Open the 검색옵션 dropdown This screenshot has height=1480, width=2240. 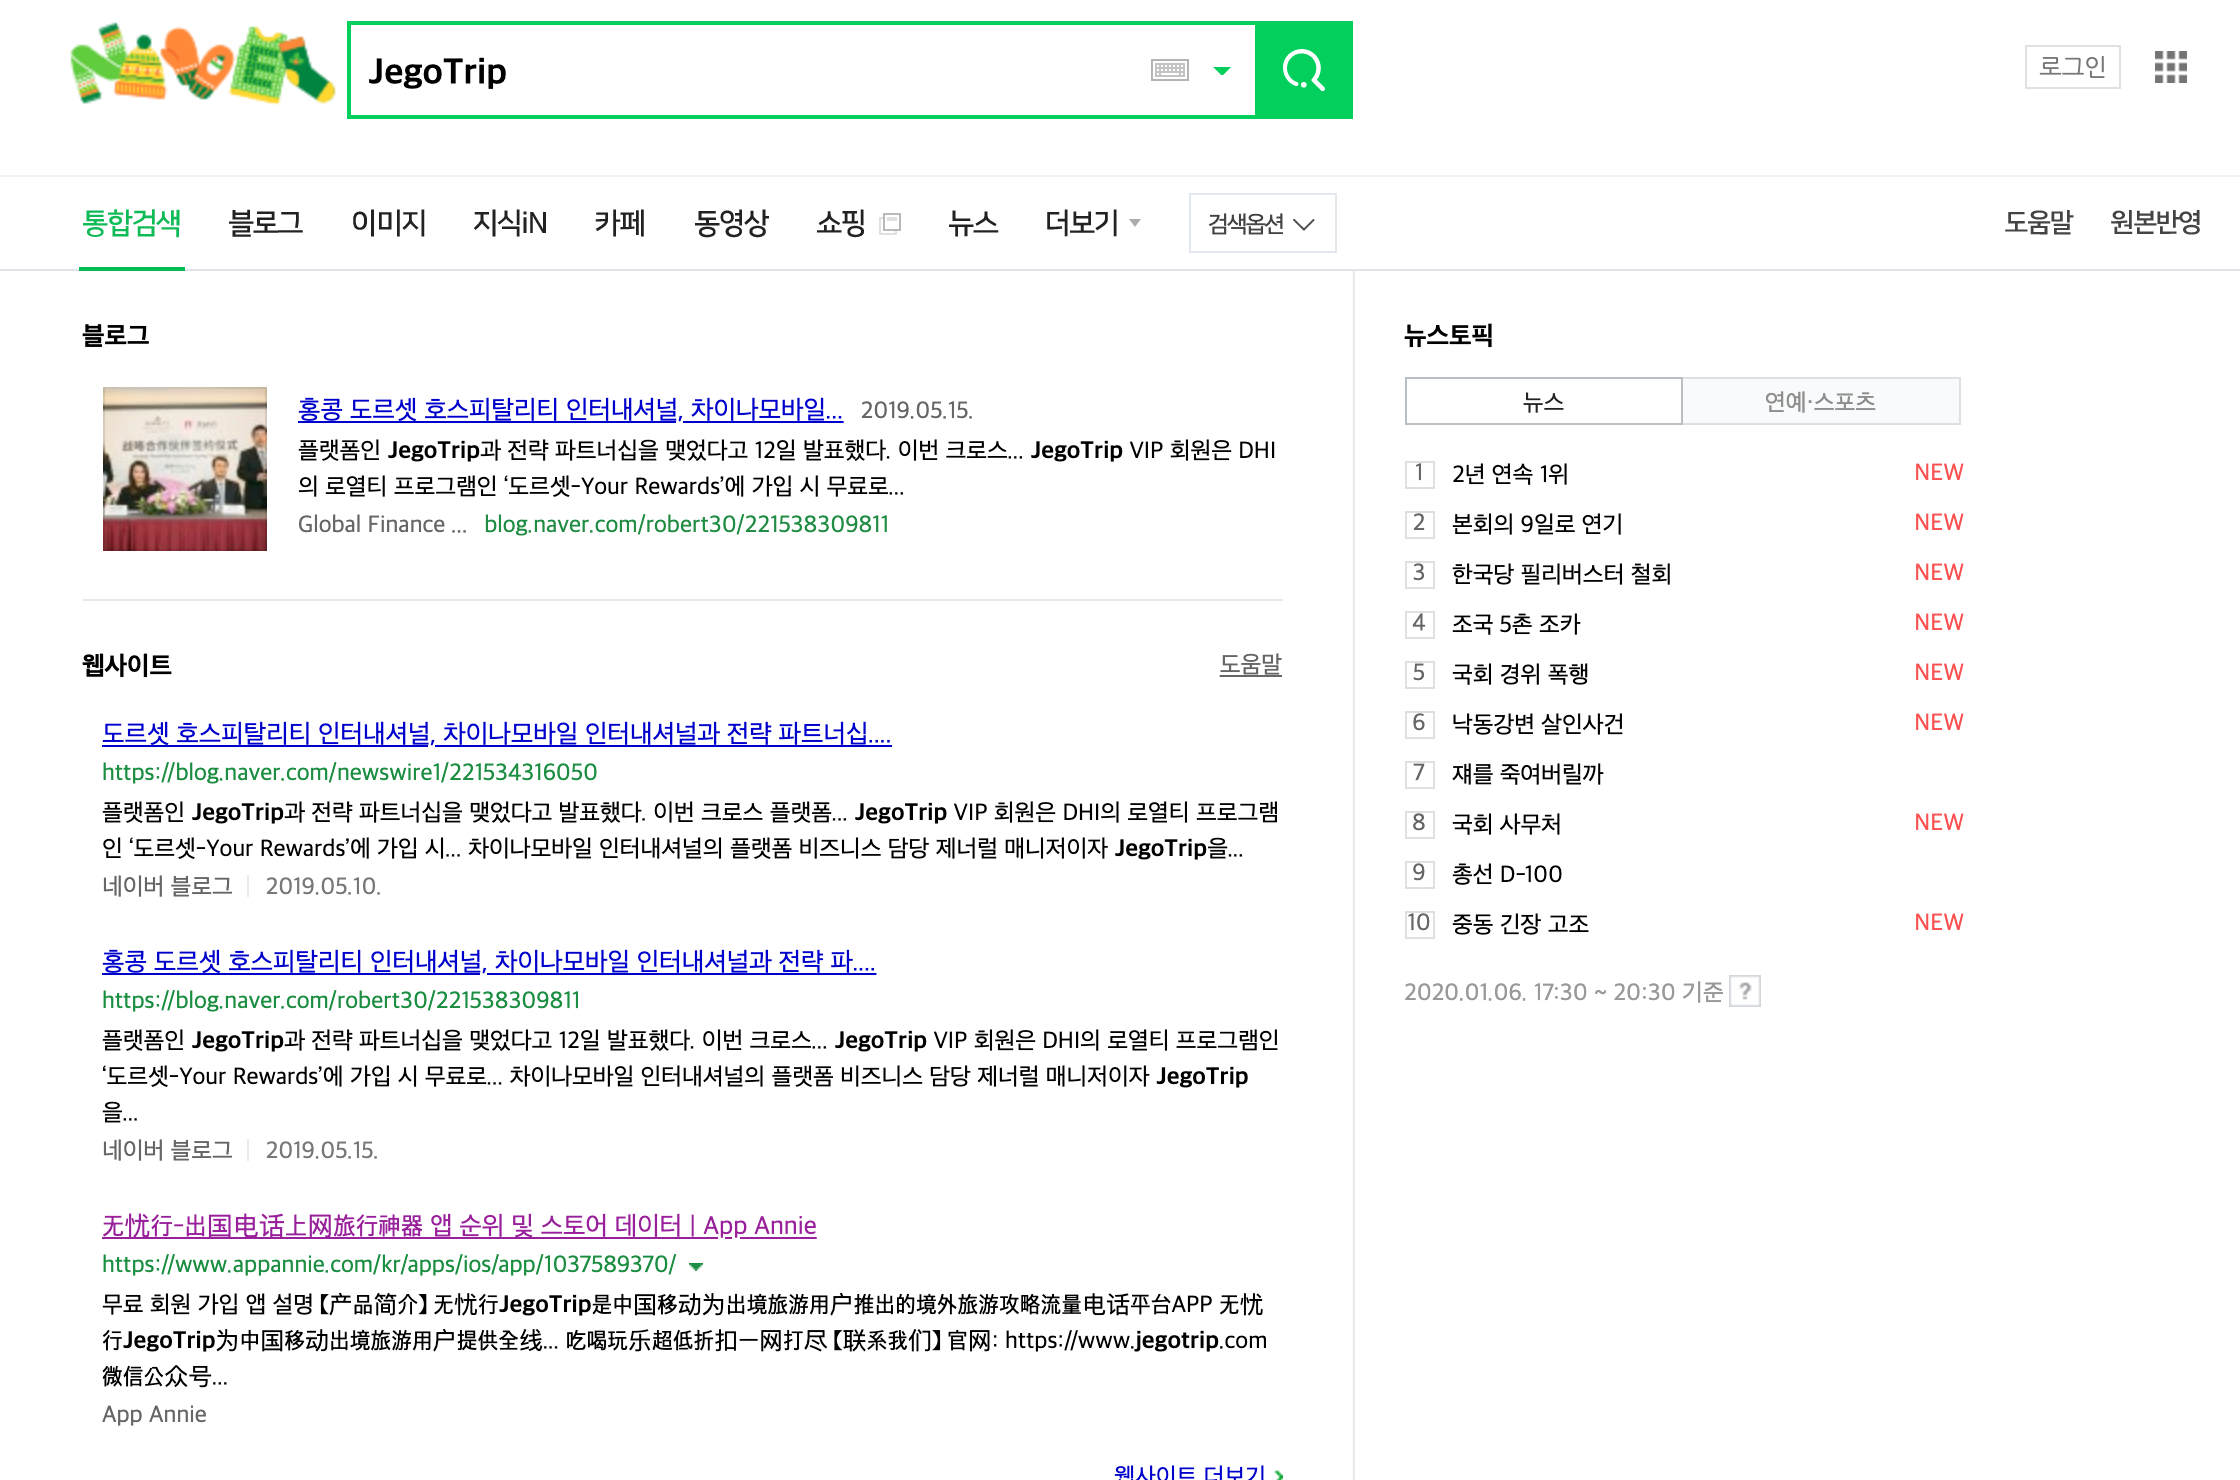[x=1261, y=223]
